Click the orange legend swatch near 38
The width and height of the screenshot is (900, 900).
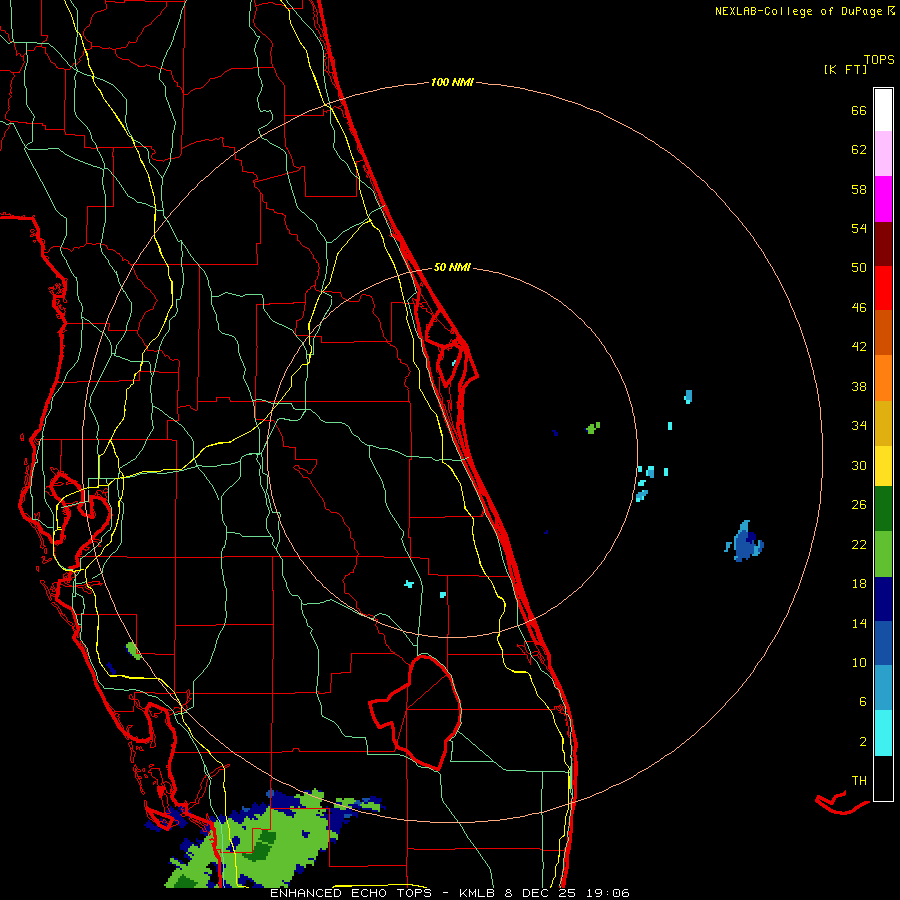pos(883,378)
